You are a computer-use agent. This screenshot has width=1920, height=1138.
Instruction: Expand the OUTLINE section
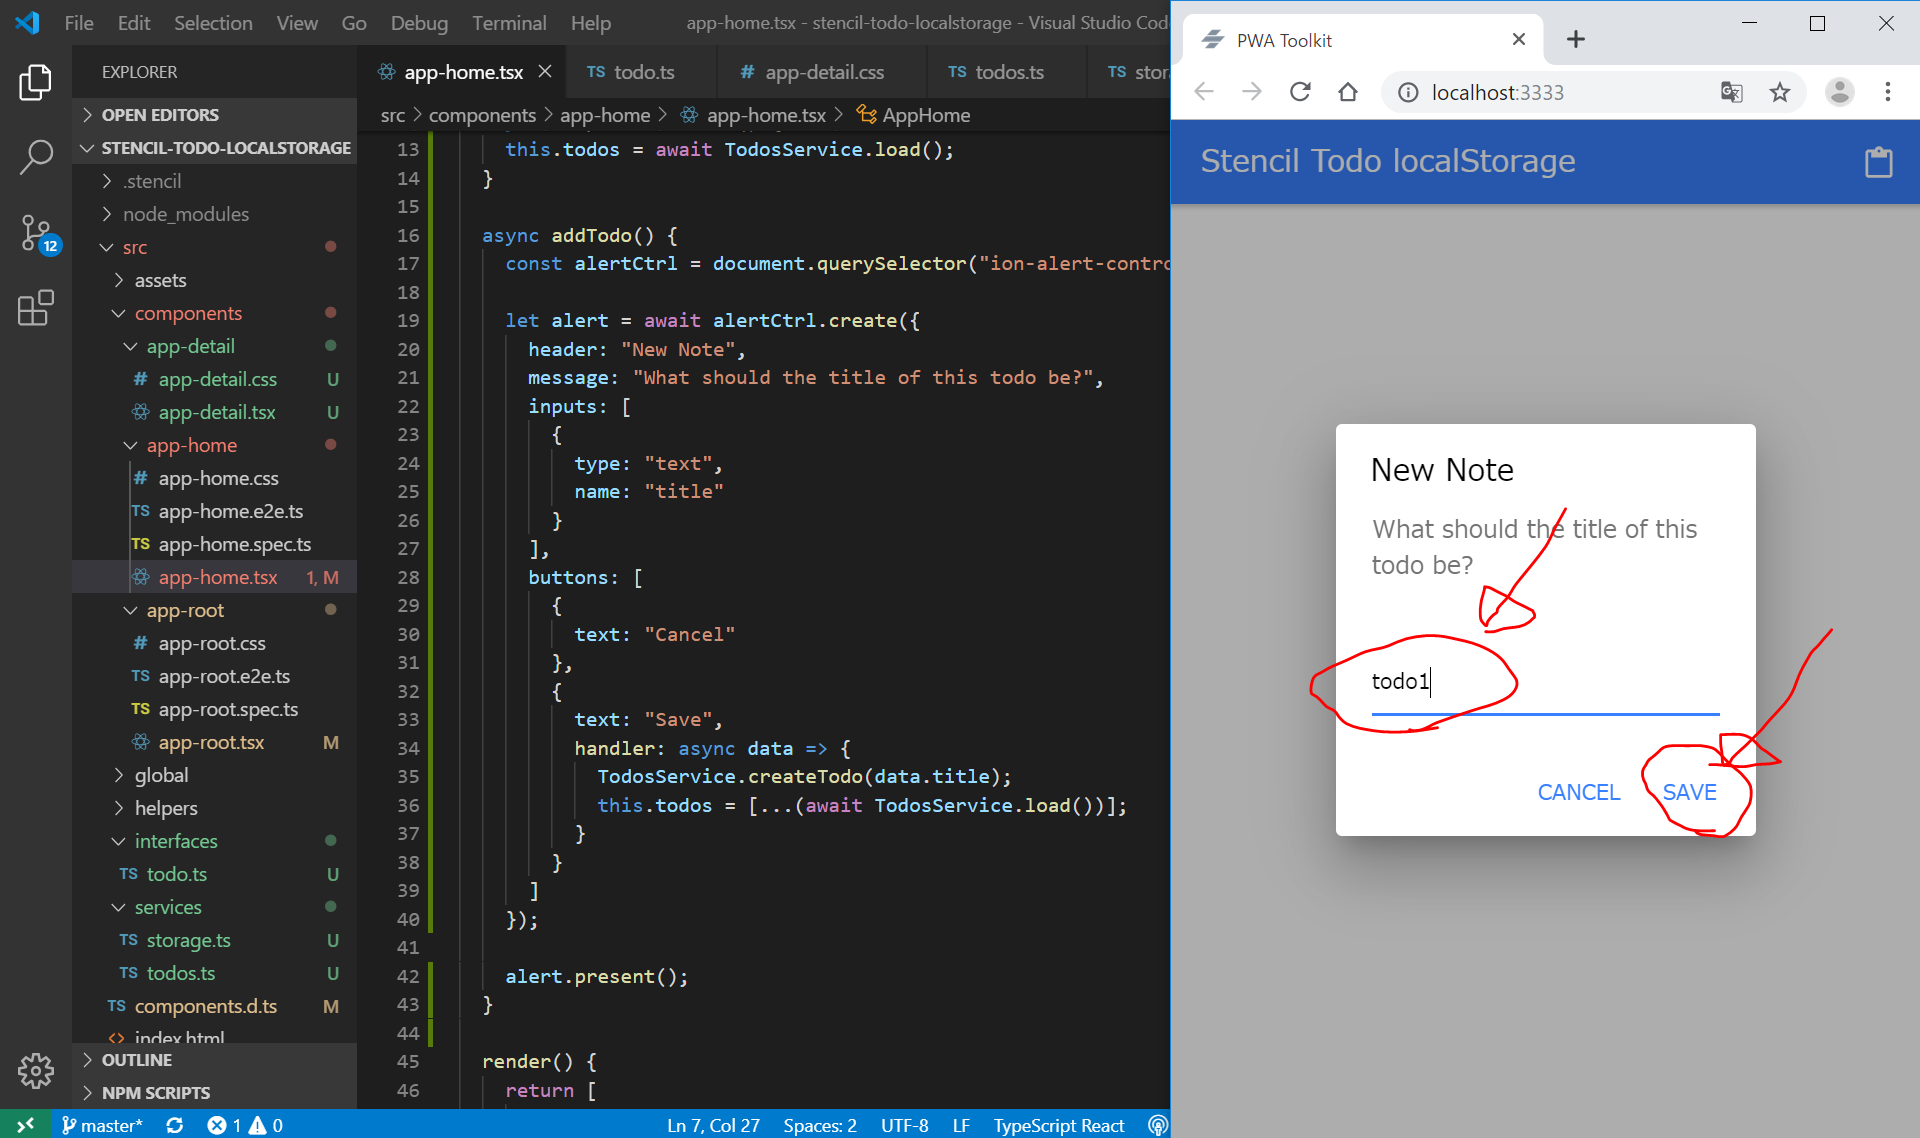(x=214, y=1060)
